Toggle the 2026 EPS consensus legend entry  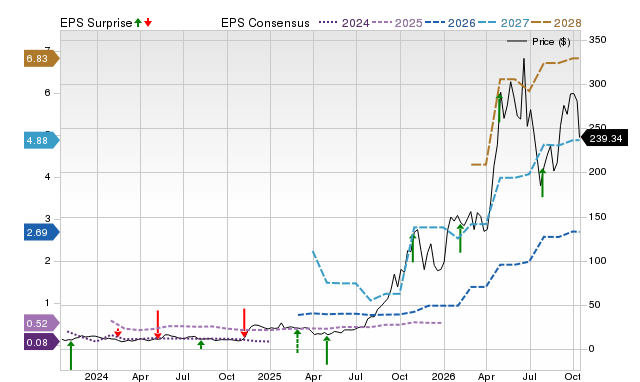click(450, 23)
